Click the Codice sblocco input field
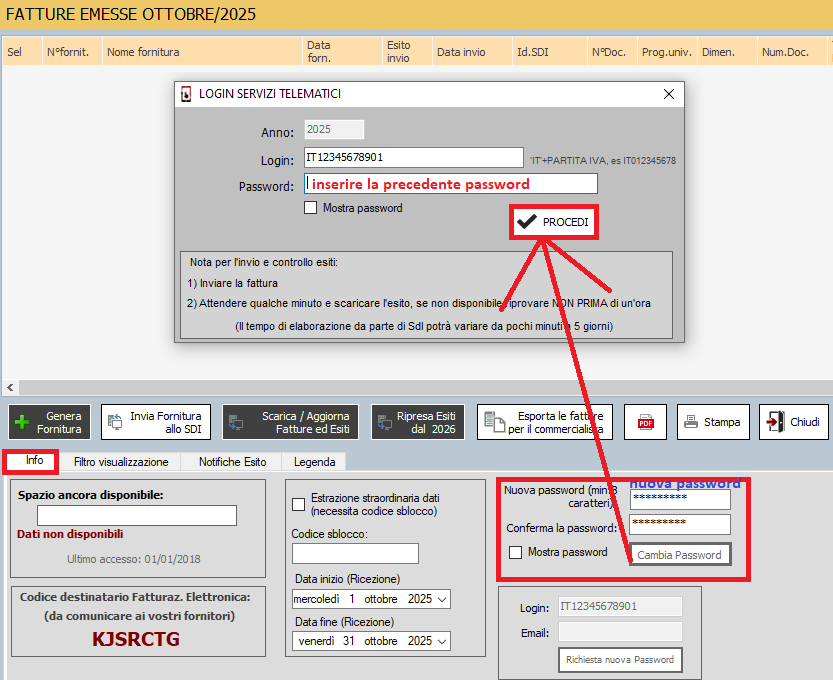 pos(355,554)
